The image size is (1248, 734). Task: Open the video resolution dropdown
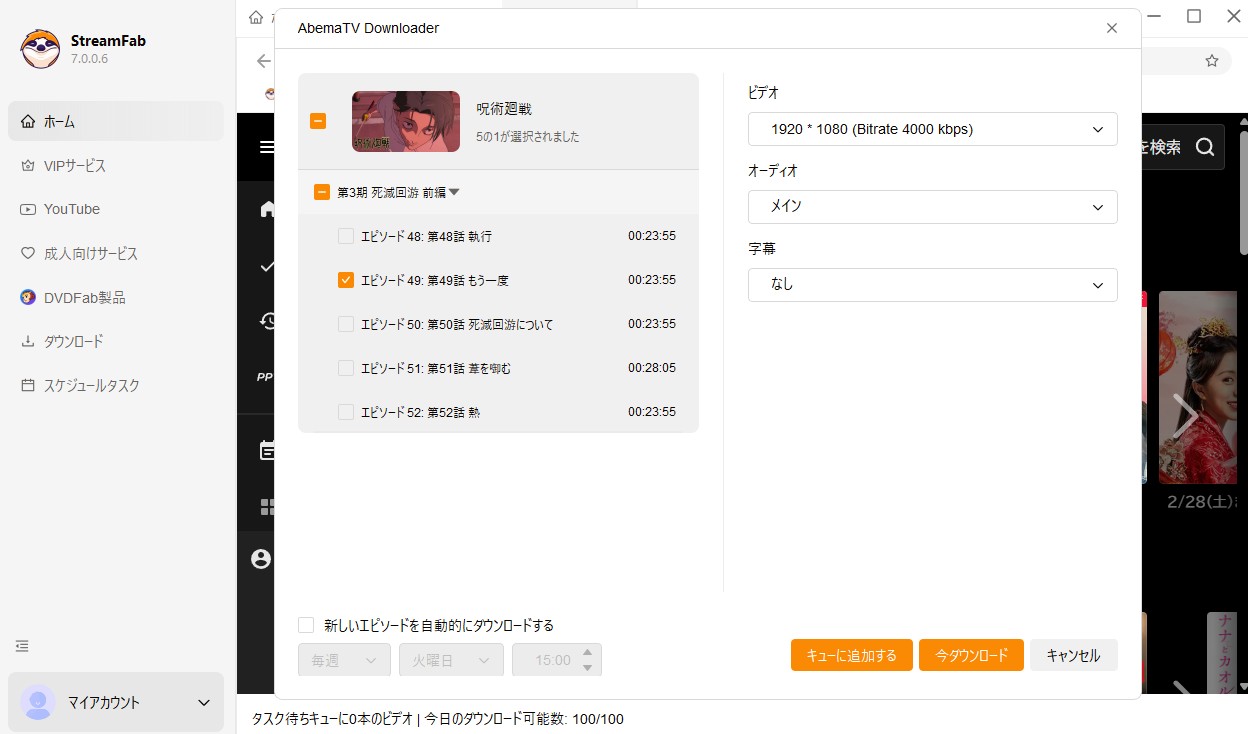coord(932,129)
